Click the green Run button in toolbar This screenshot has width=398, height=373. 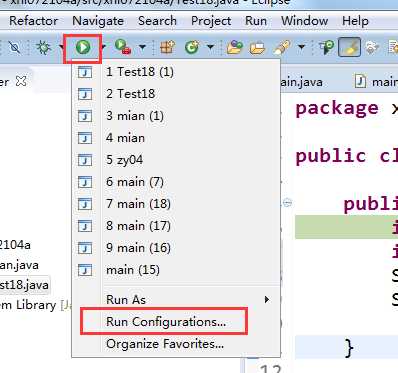[x=83, y=48]
